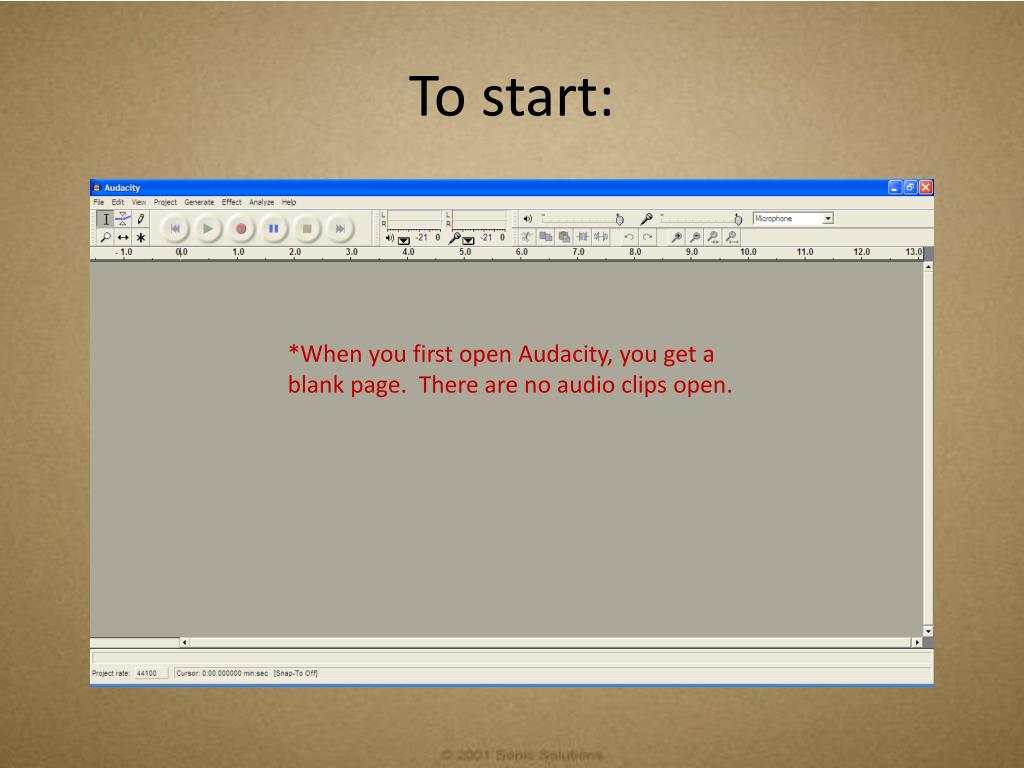This screenshot has height=768, width=1024.
Task: Click the 5.0 mark on the timeline ruler
Action: tap(465, 252)
